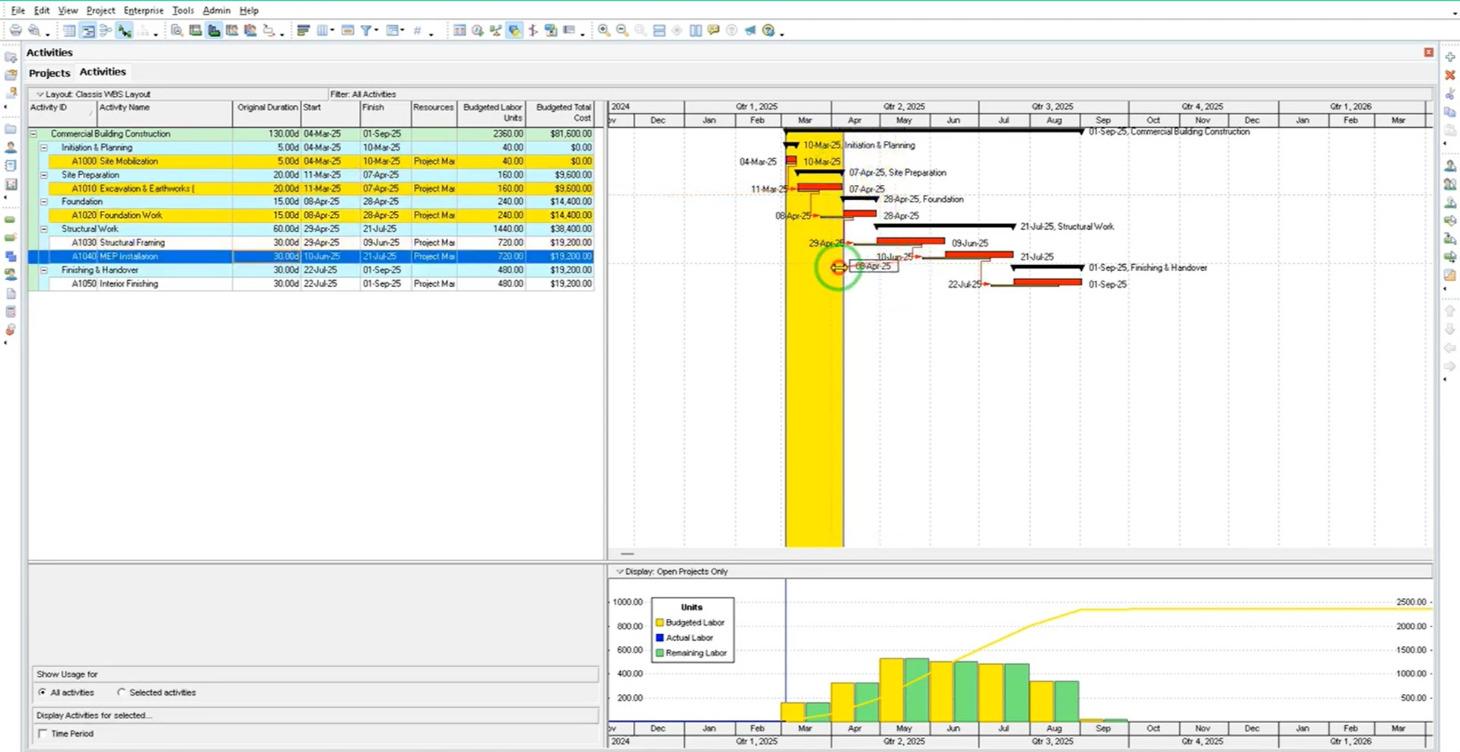
Task: Collapse the Finishing & Handover WBS band
Action: click(x=44, y=270)
